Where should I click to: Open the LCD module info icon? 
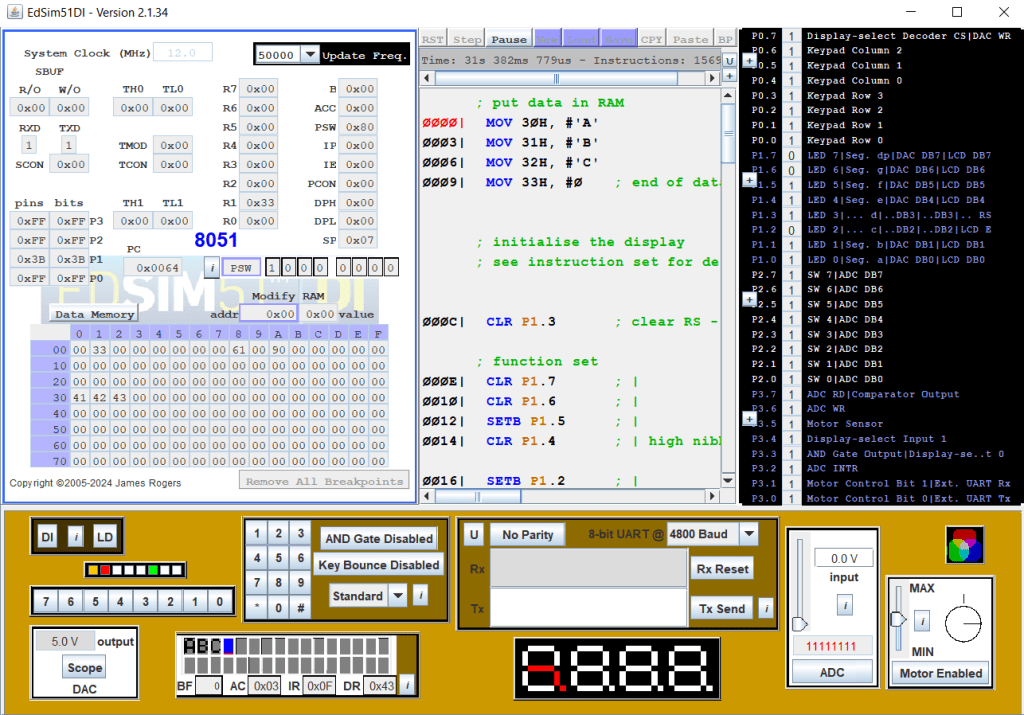click(406, 685)
